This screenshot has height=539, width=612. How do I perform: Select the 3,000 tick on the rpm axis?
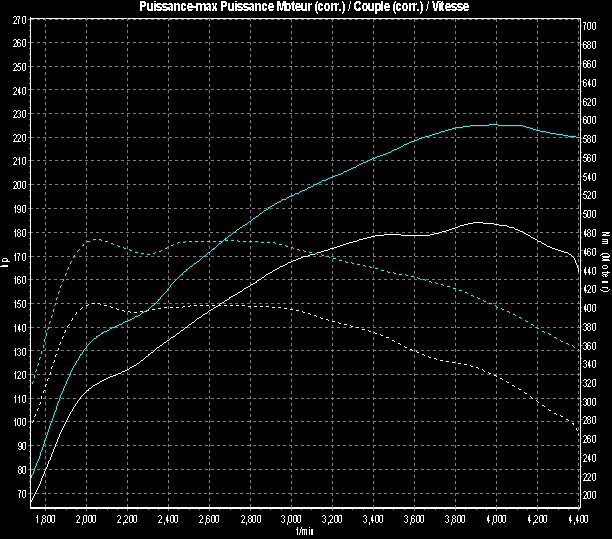291,521
